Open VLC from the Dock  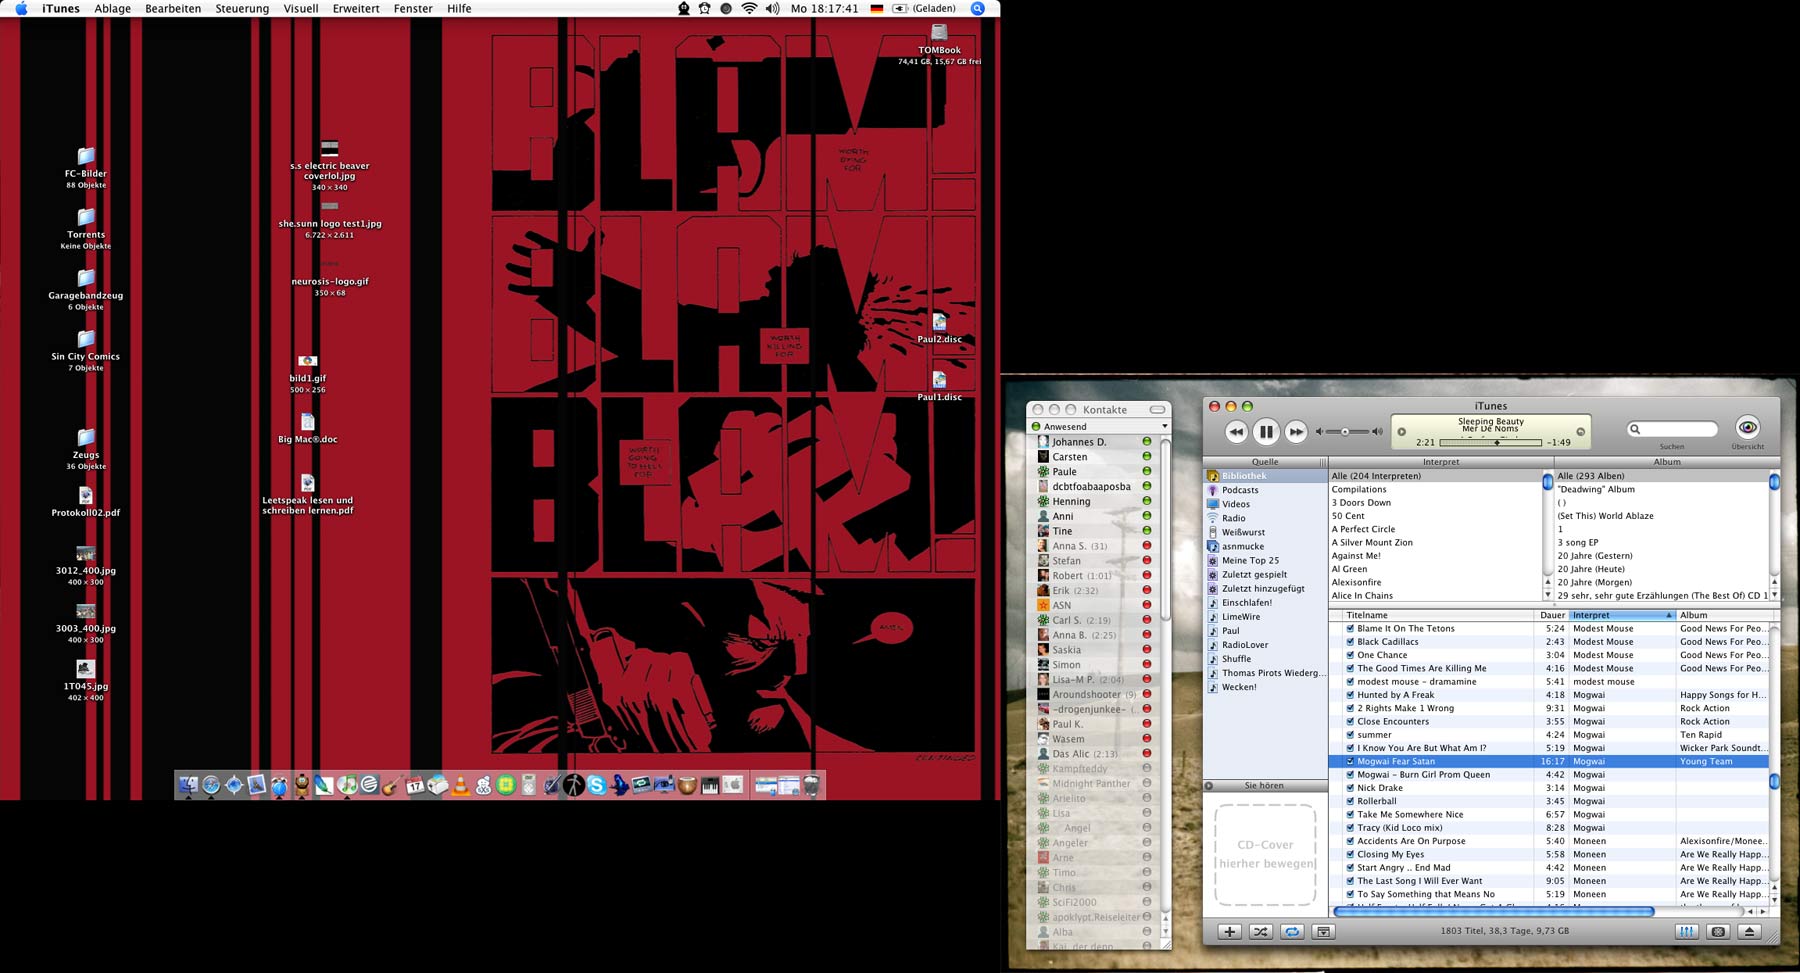(460, 785)
